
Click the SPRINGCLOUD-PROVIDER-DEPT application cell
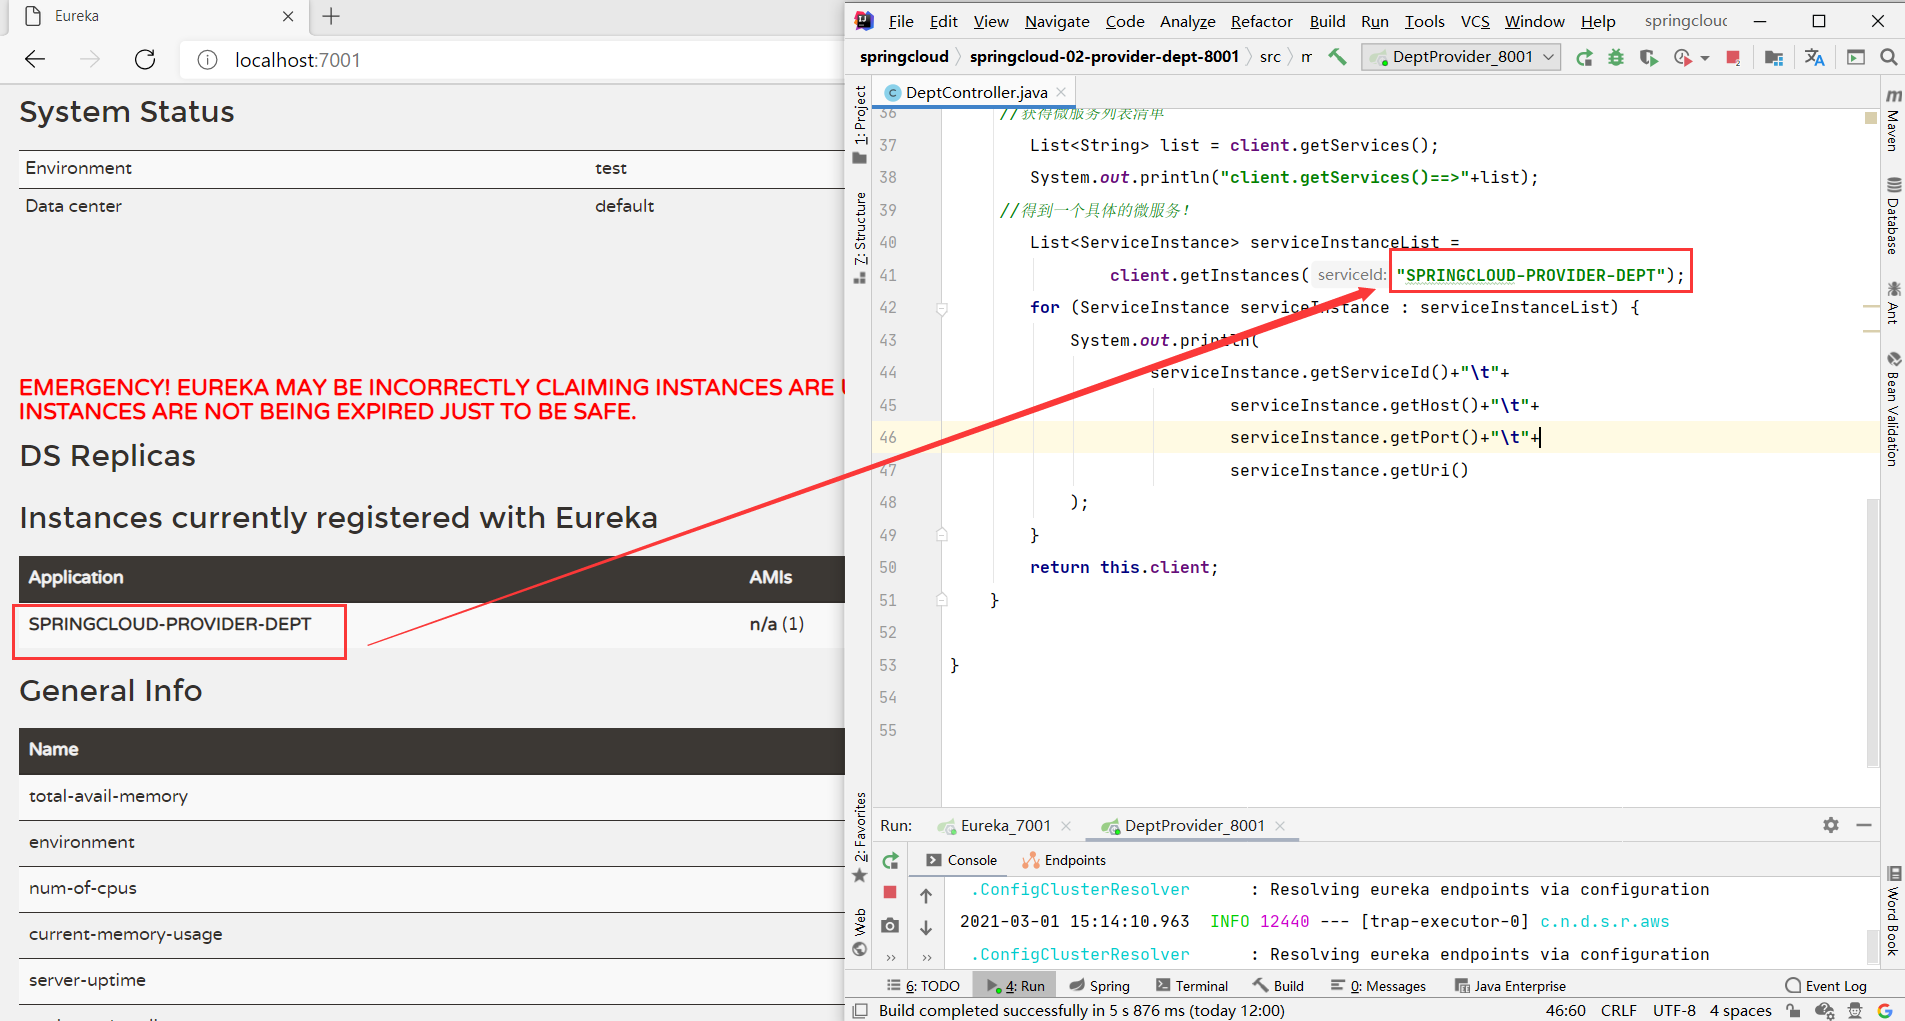(x=170, y=625)
